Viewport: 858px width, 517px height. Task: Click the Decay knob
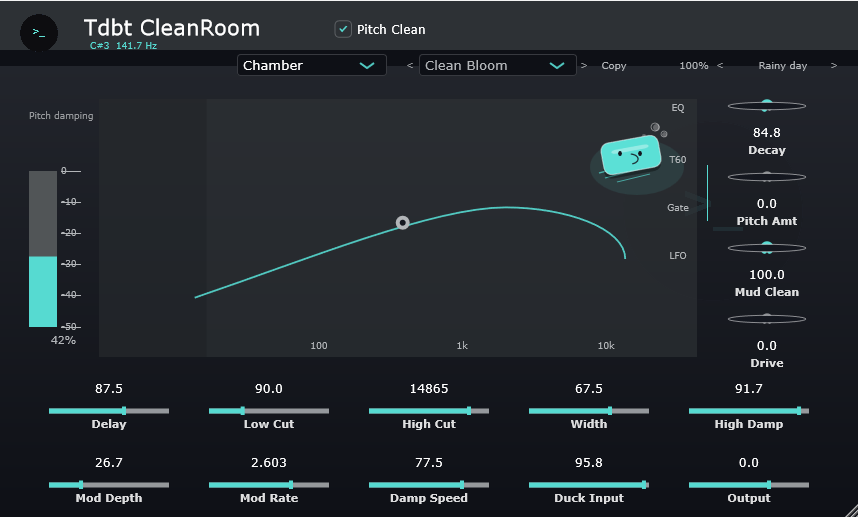767,106
